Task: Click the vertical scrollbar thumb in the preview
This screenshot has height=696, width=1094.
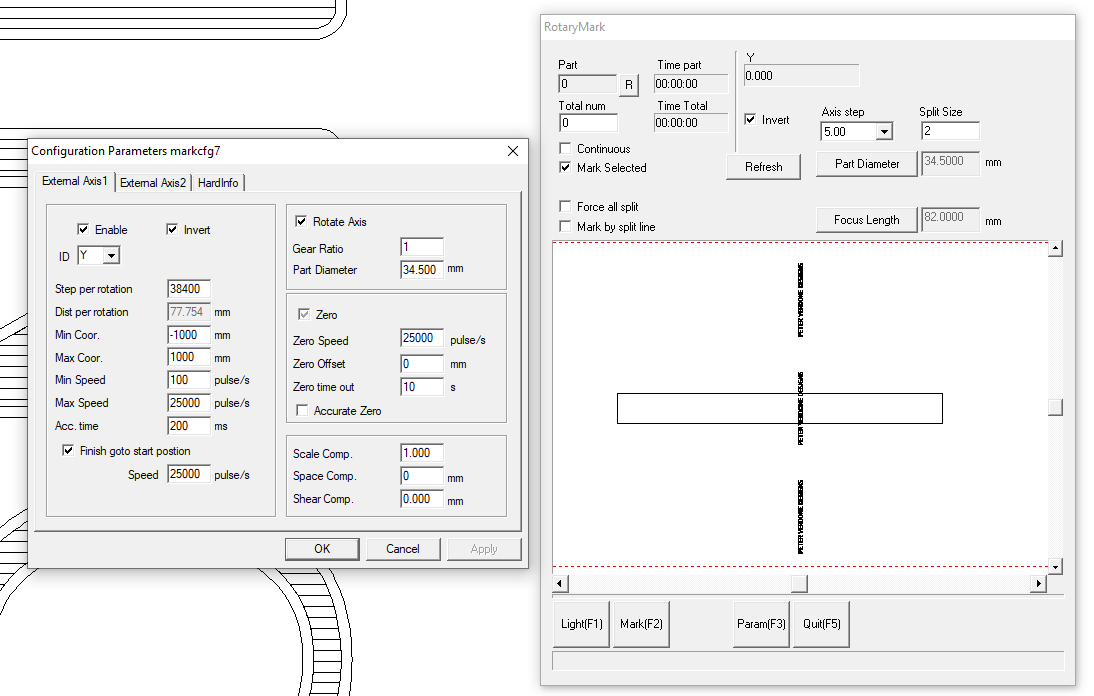Action: point(1054,407)
